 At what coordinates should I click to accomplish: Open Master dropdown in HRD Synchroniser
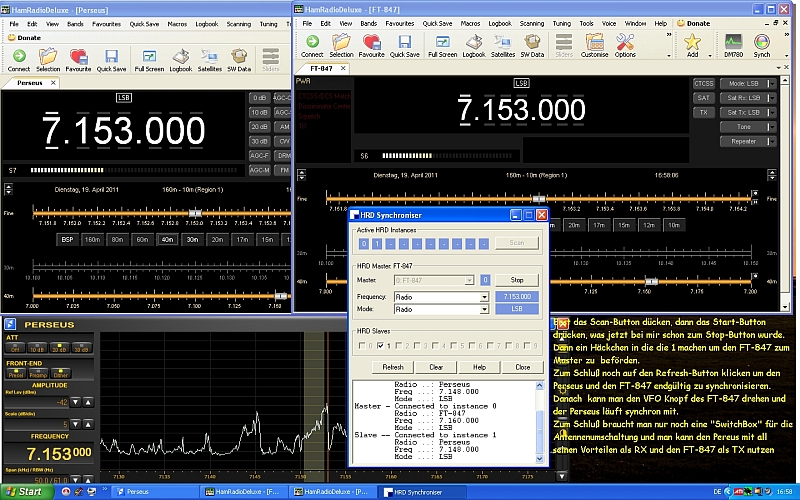(x=469, y=280)
